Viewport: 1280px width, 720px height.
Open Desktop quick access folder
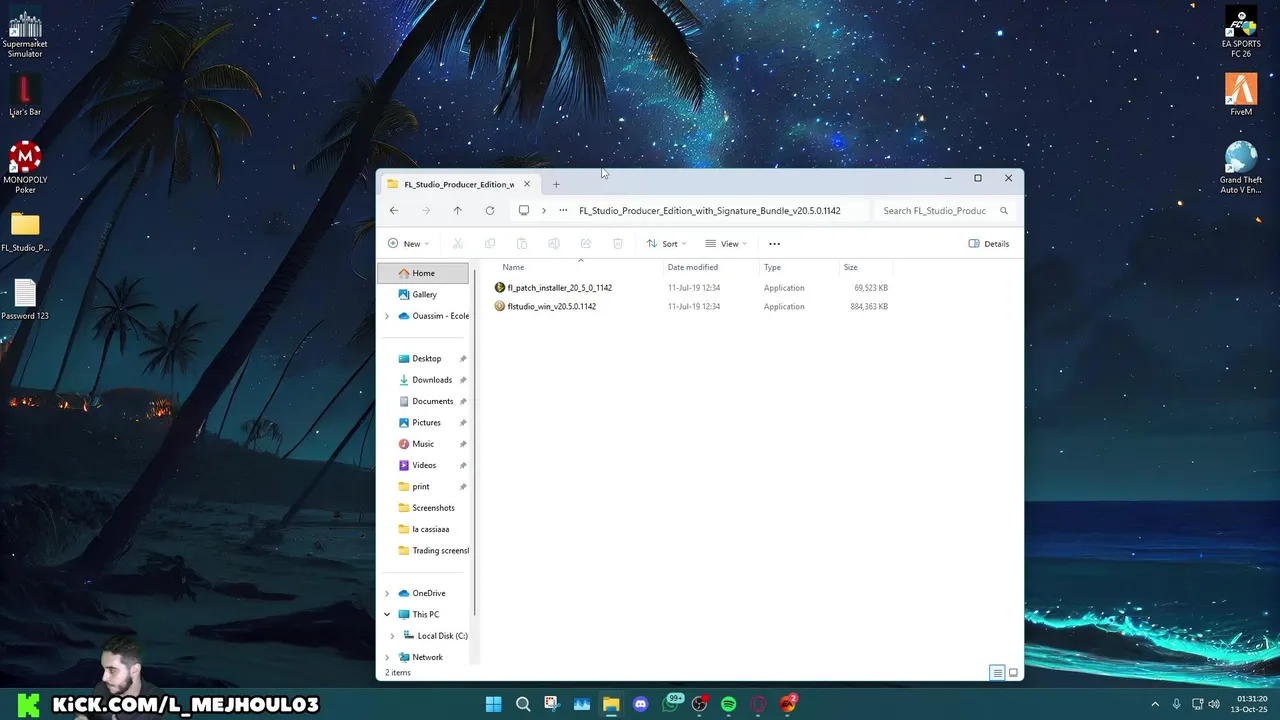[426, 359]
